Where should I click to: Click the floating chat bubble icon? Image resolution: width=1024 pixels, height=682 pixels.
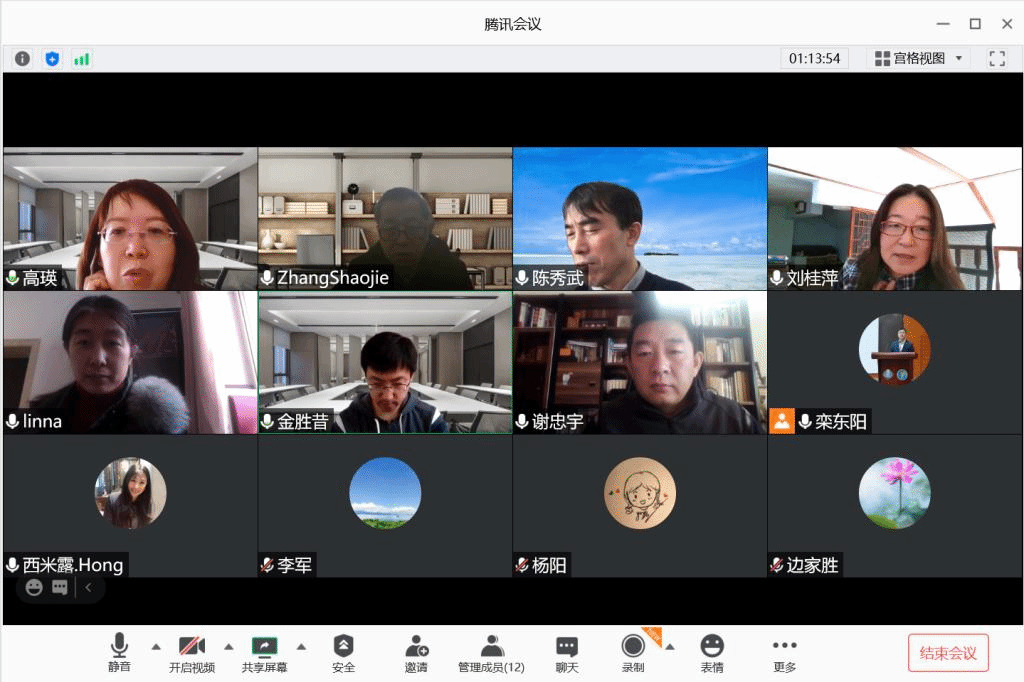click(59, 587)
